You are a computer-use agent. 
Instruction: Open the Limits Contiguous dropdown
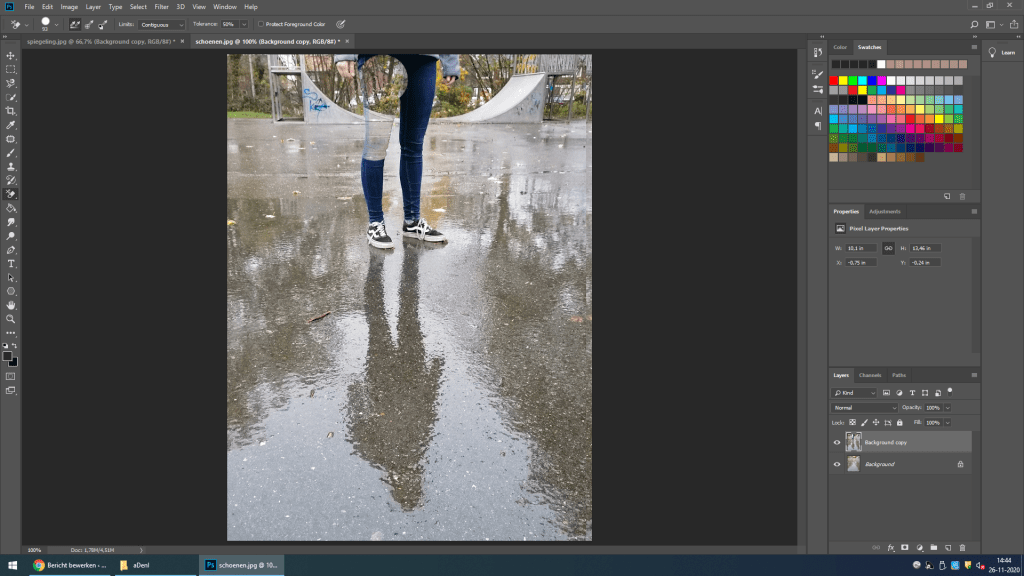164,23
